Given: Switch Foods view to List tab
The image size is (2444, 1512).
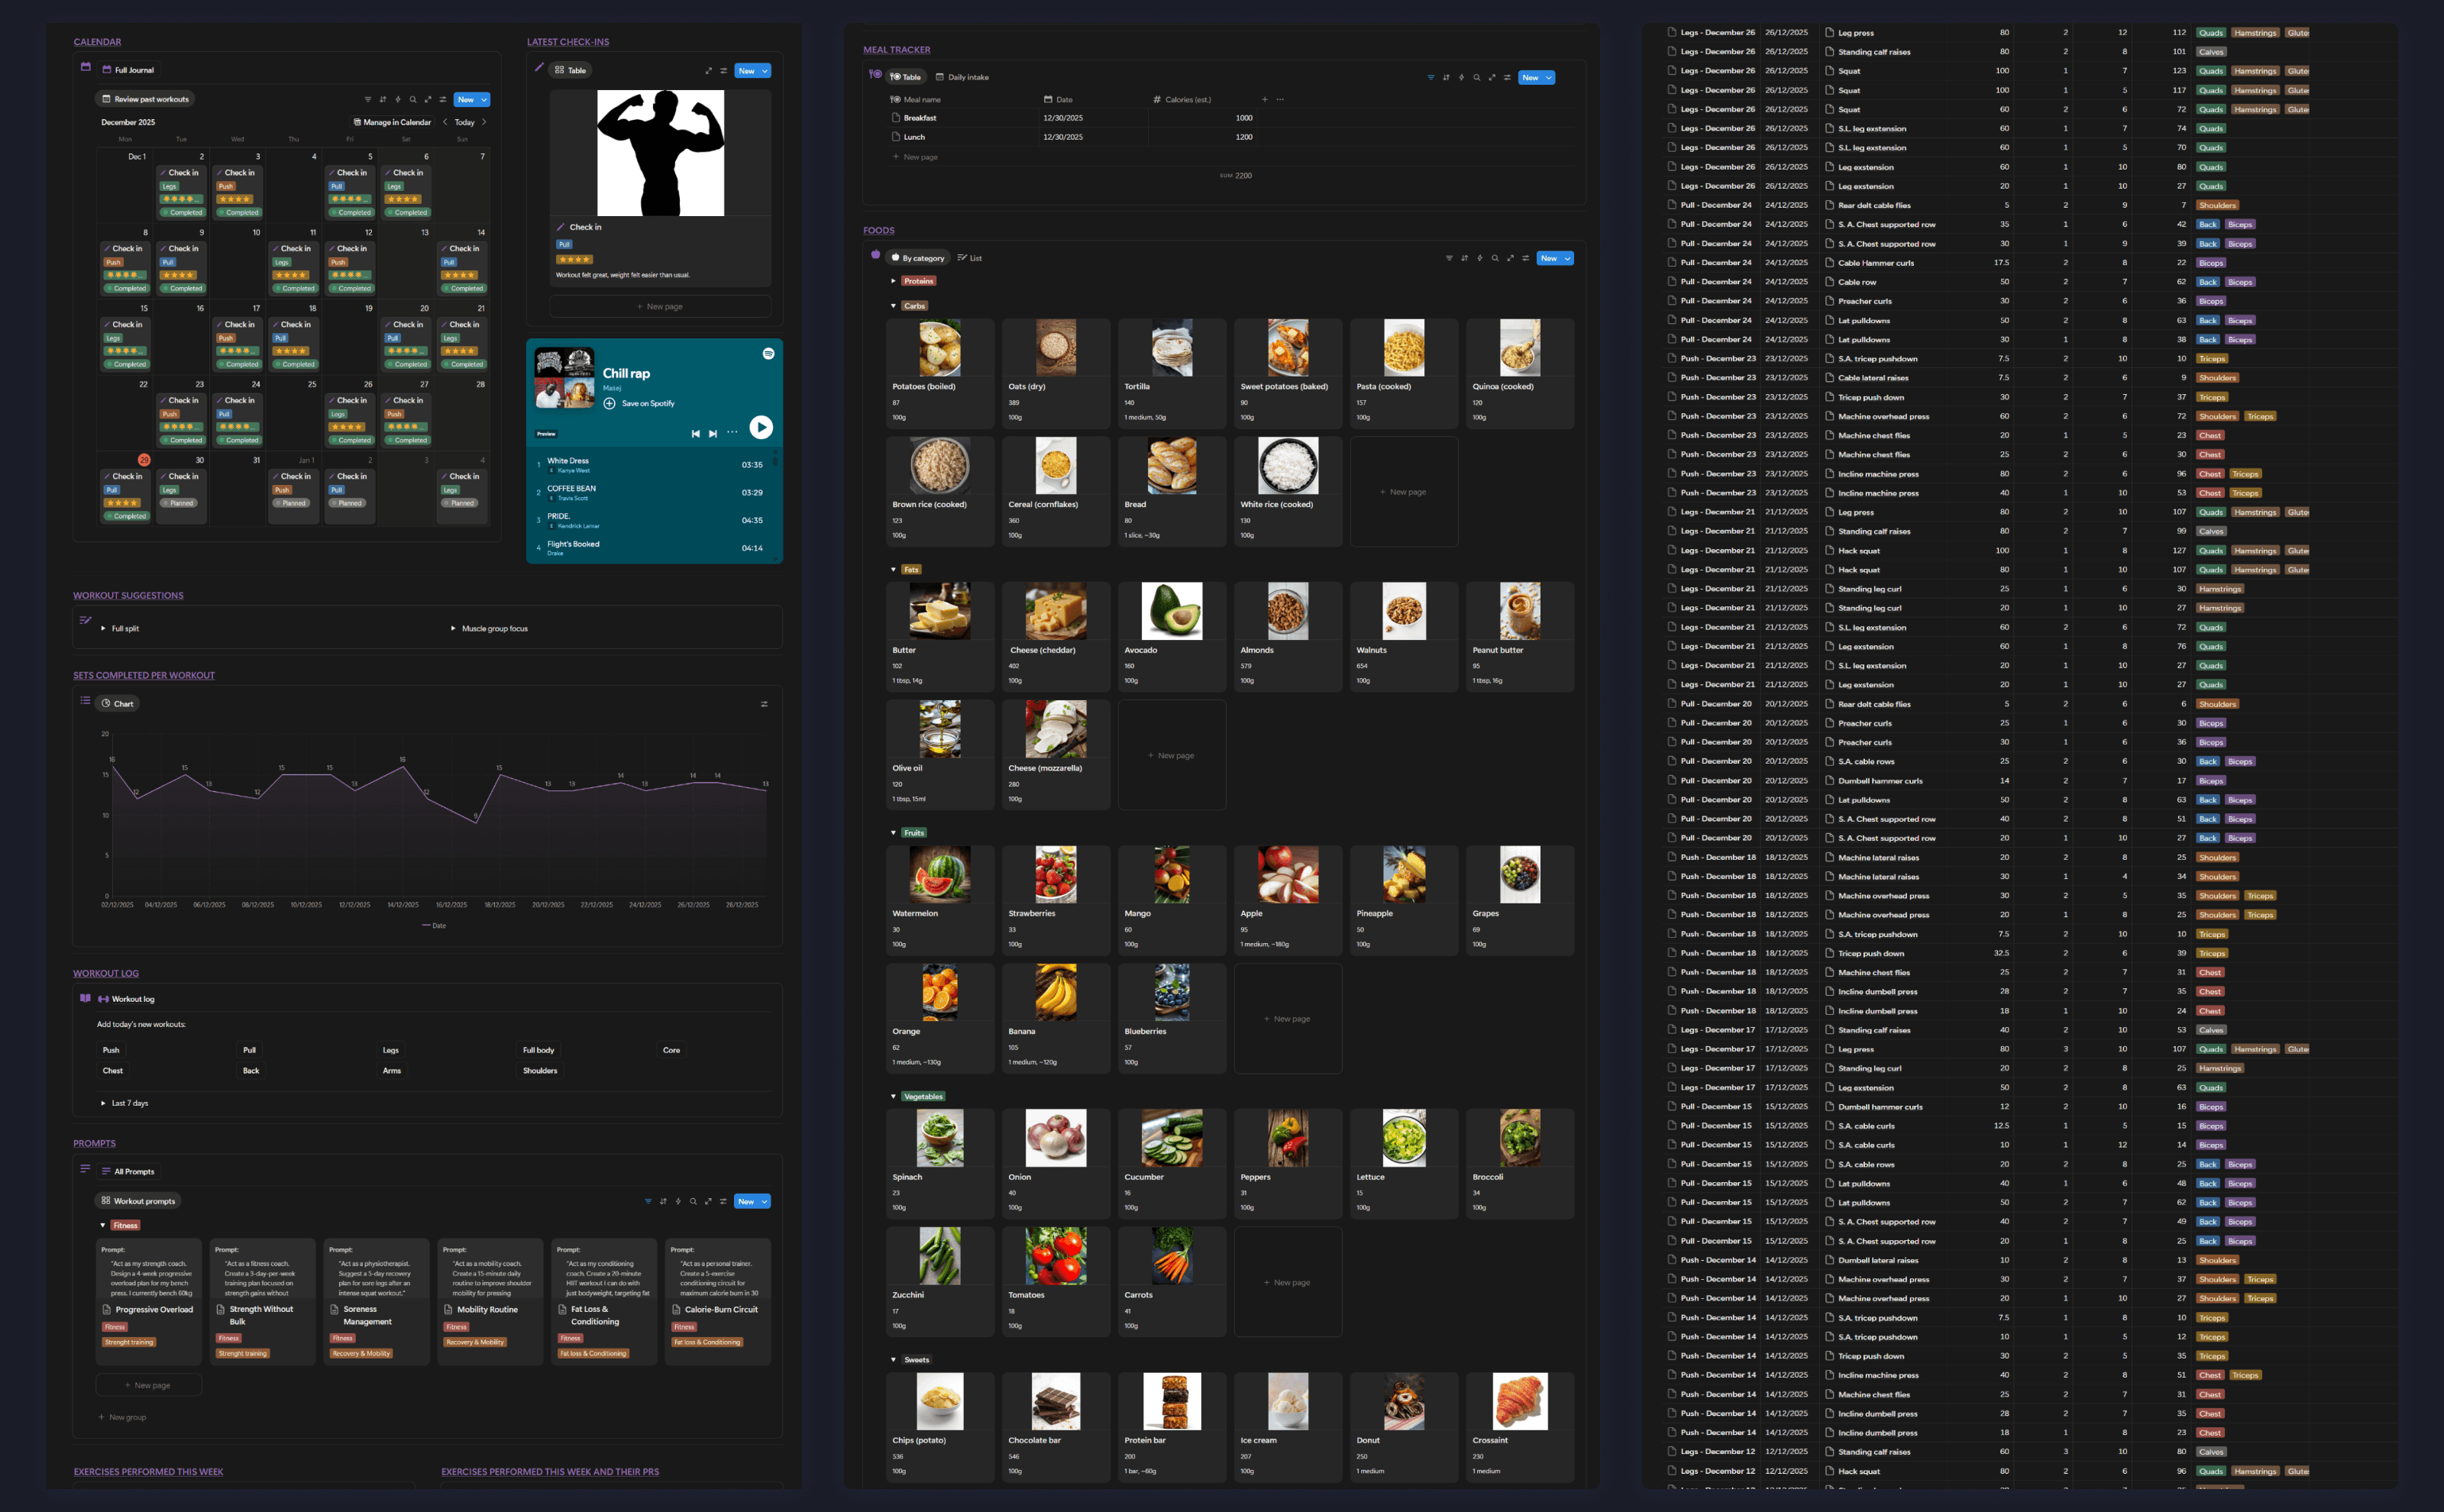Looking at the screenshot, I should (x=969, y=259).
